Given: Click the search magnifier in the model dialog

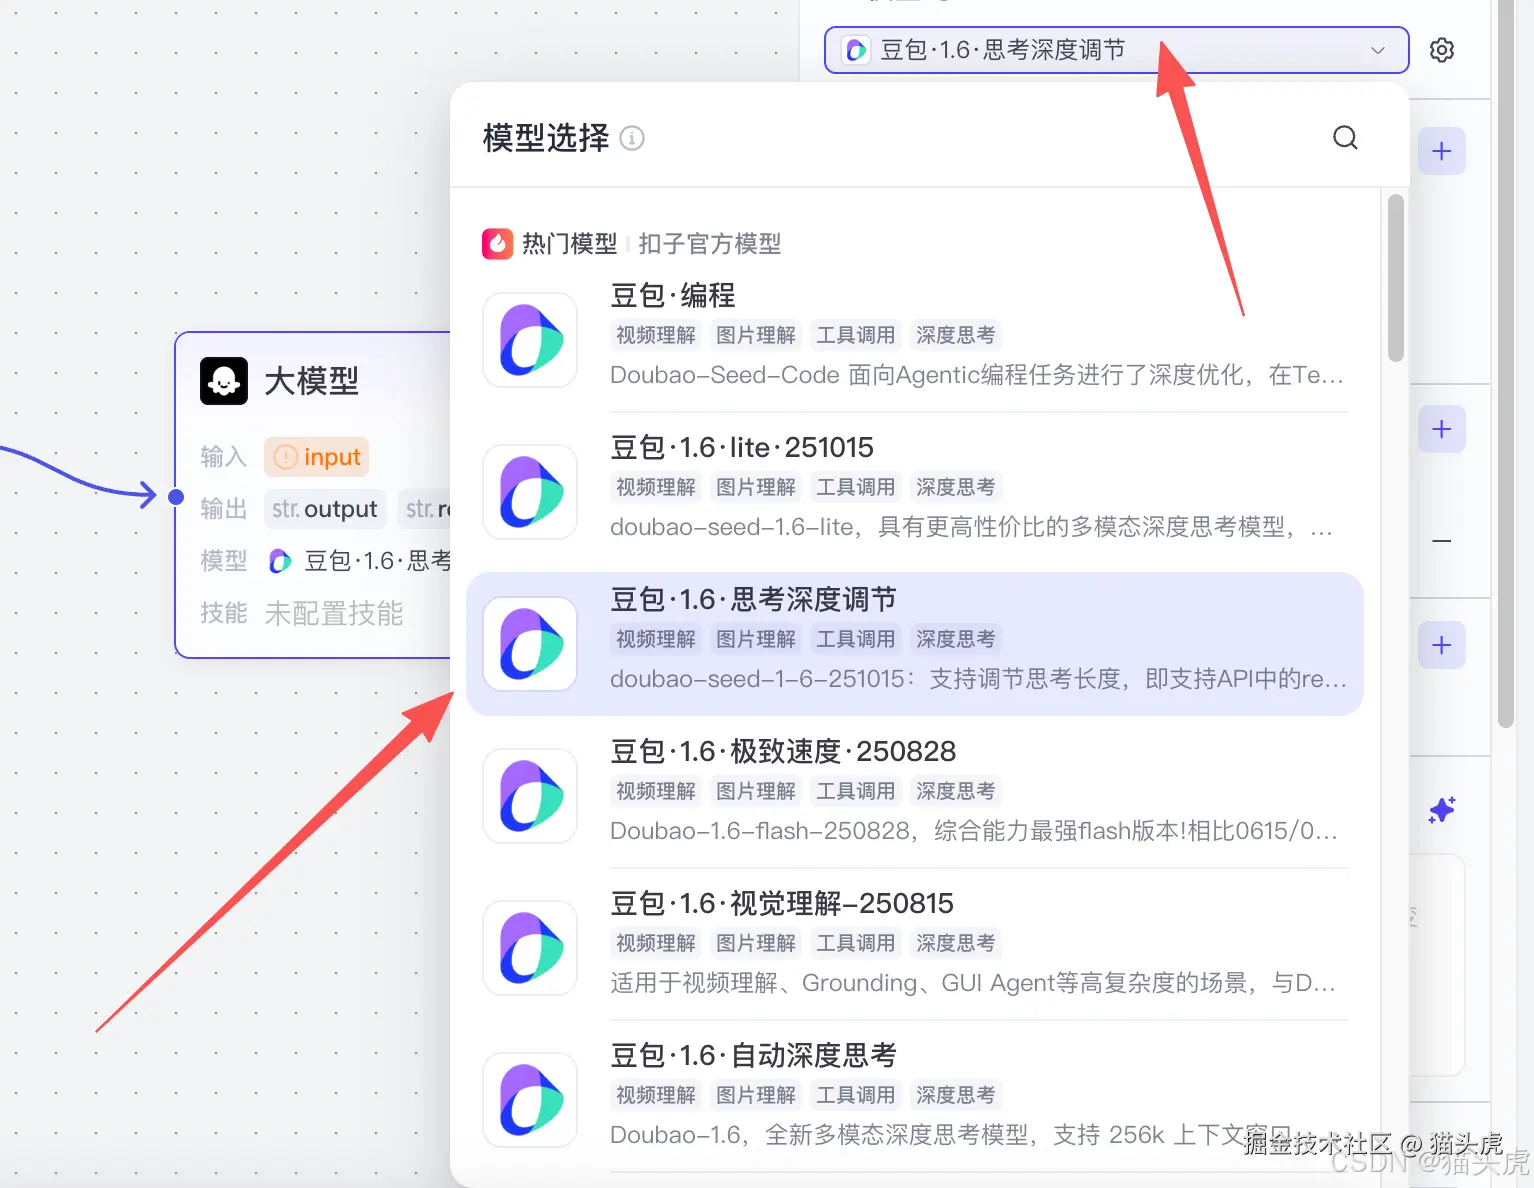Looking at the screenshot, I should [1345, 137].
